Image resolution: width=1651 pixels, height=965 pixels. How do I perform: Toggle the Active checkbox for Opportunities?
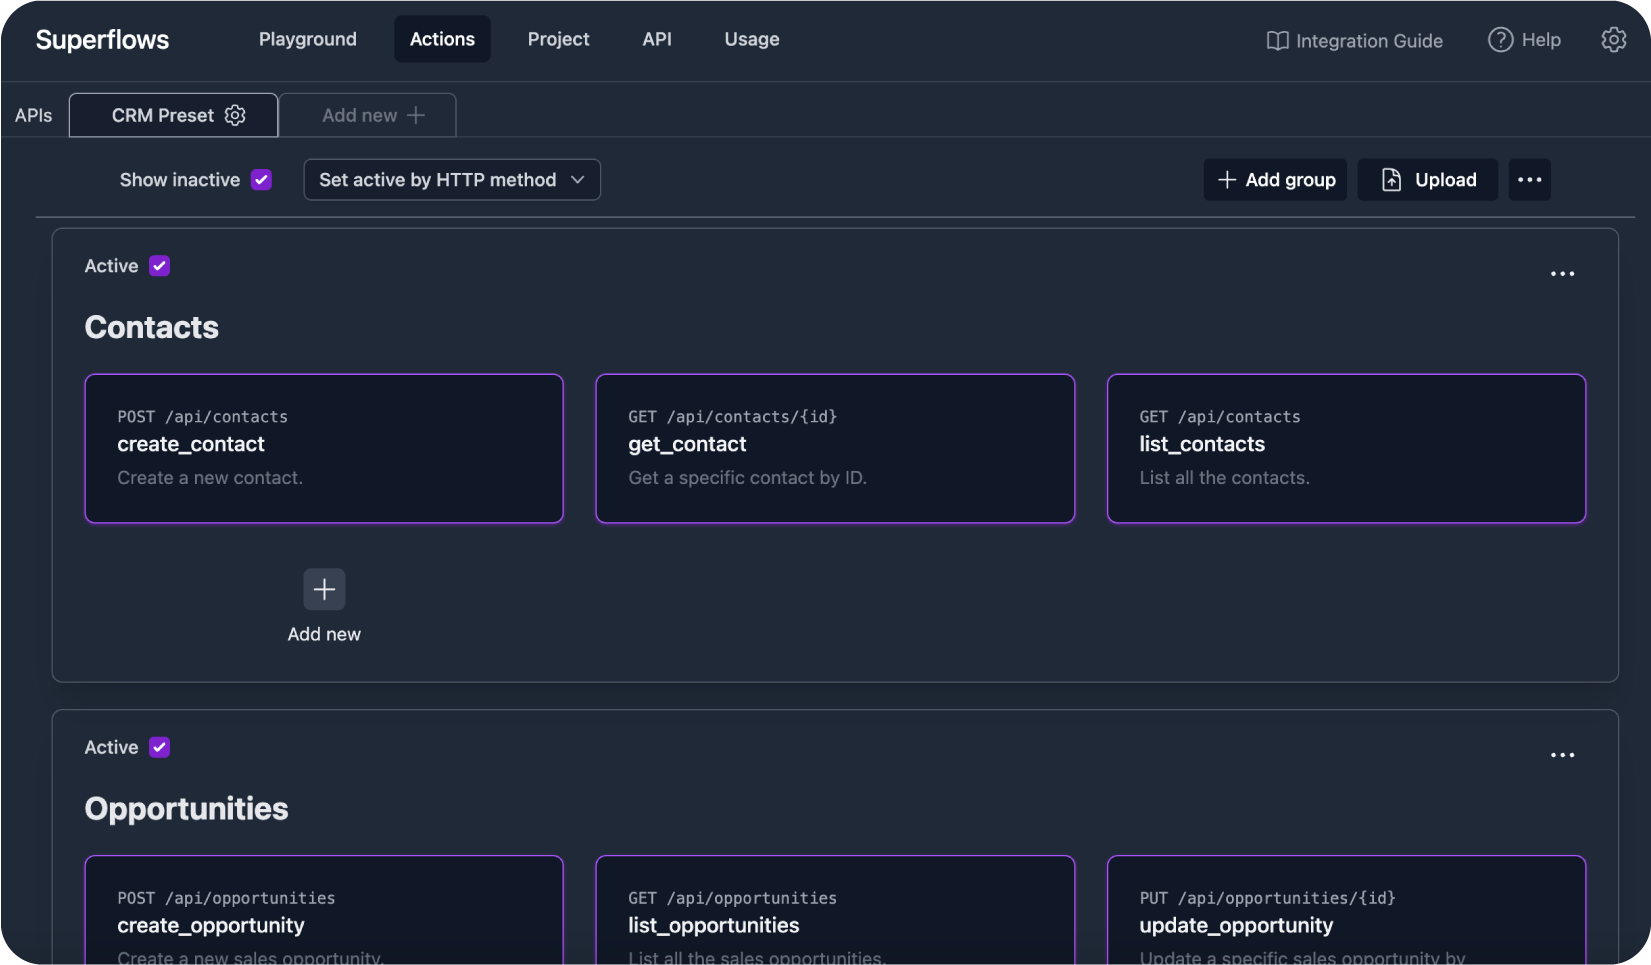pyautogui.click(x=159, y=747)
